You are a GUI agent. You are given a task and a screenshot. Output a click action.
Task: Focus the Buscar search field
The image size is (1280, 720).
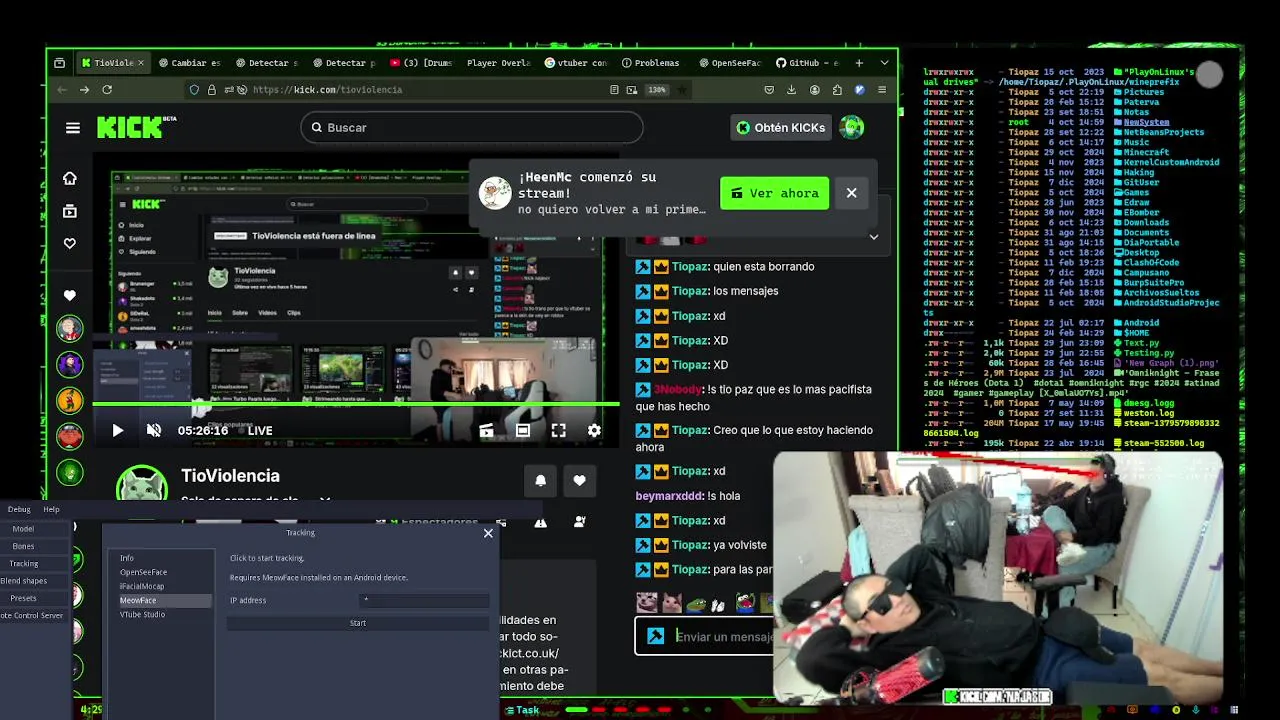471,127
